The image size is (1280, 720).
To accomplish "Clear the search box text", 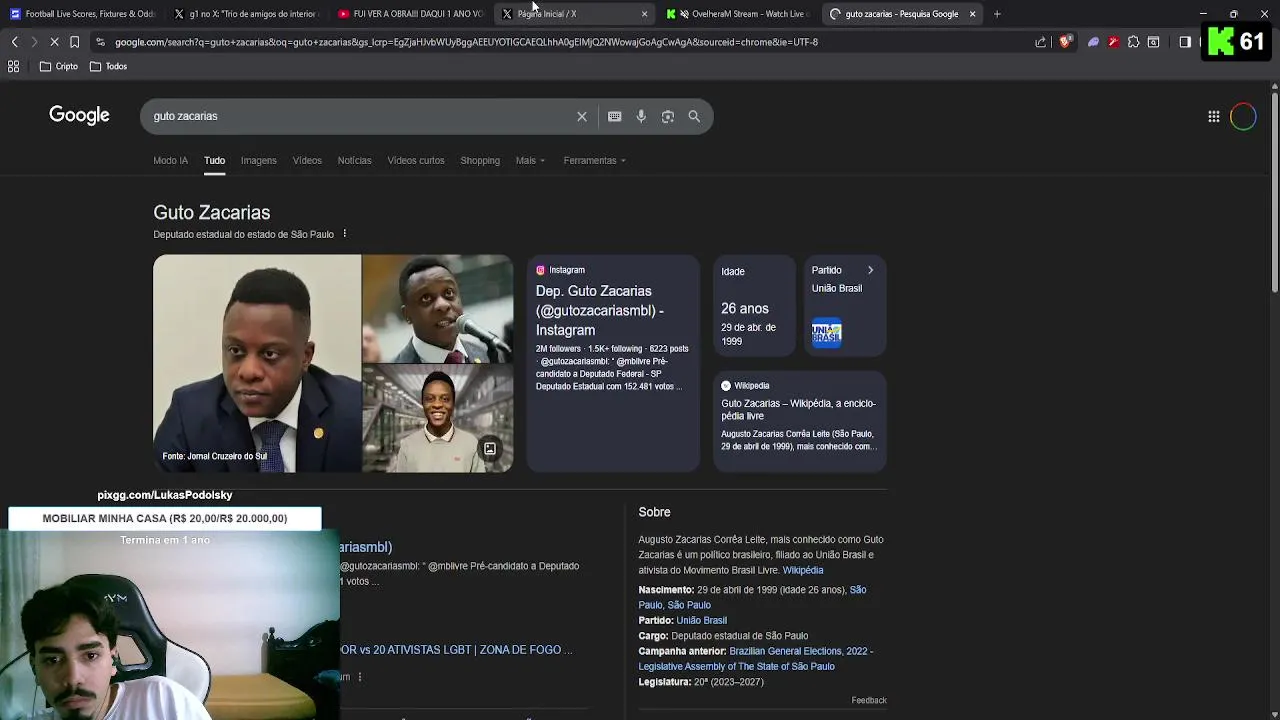I will click(582, 116).
